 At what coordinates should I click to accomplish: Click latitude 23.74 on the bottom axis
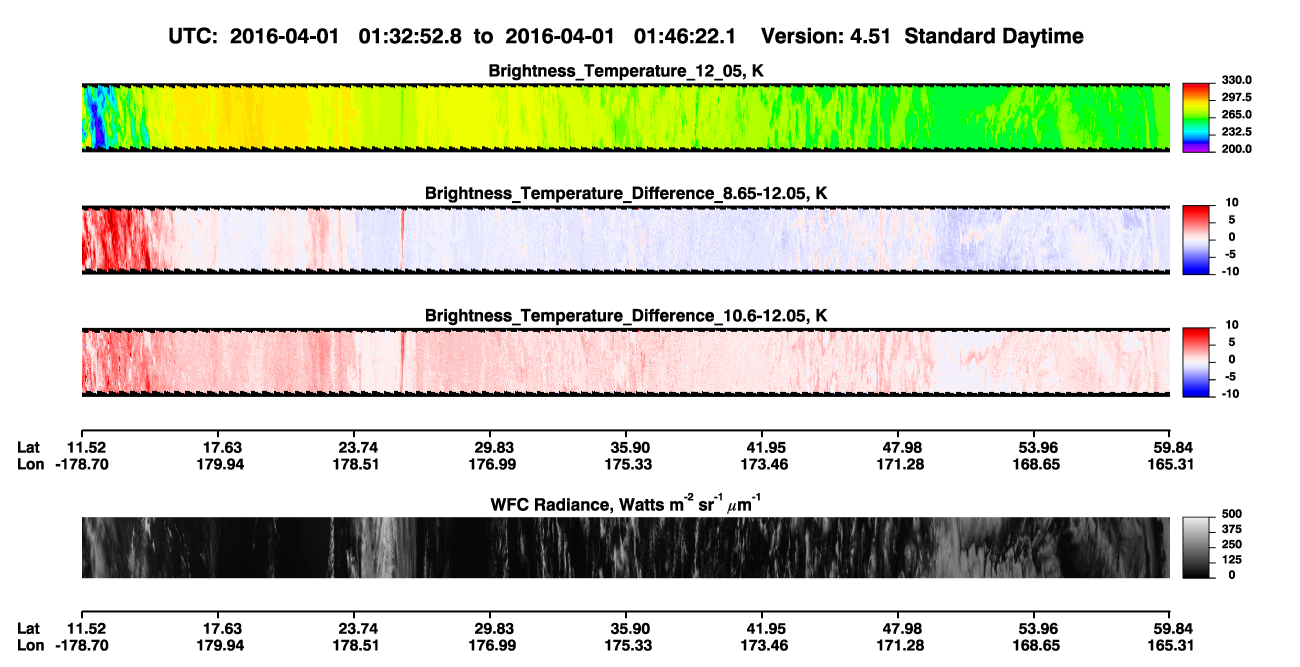click(x=353, y=628)
